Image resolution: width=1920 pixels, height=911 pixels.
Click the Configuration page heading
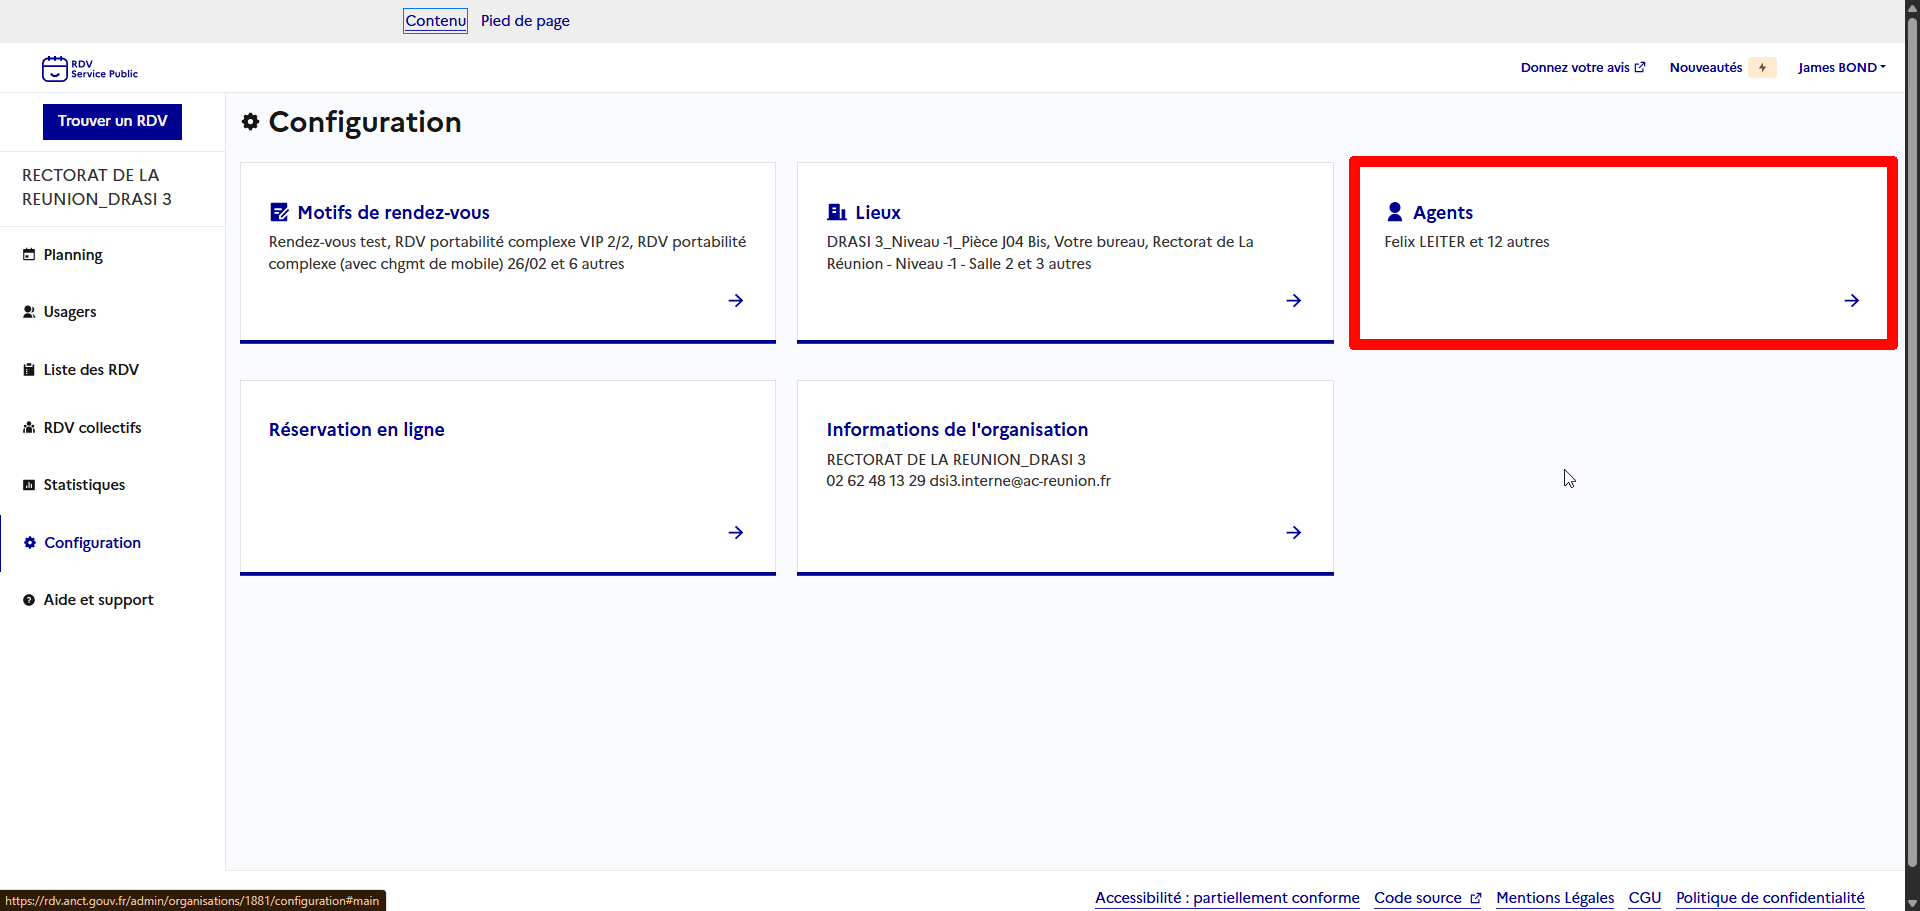365,122
